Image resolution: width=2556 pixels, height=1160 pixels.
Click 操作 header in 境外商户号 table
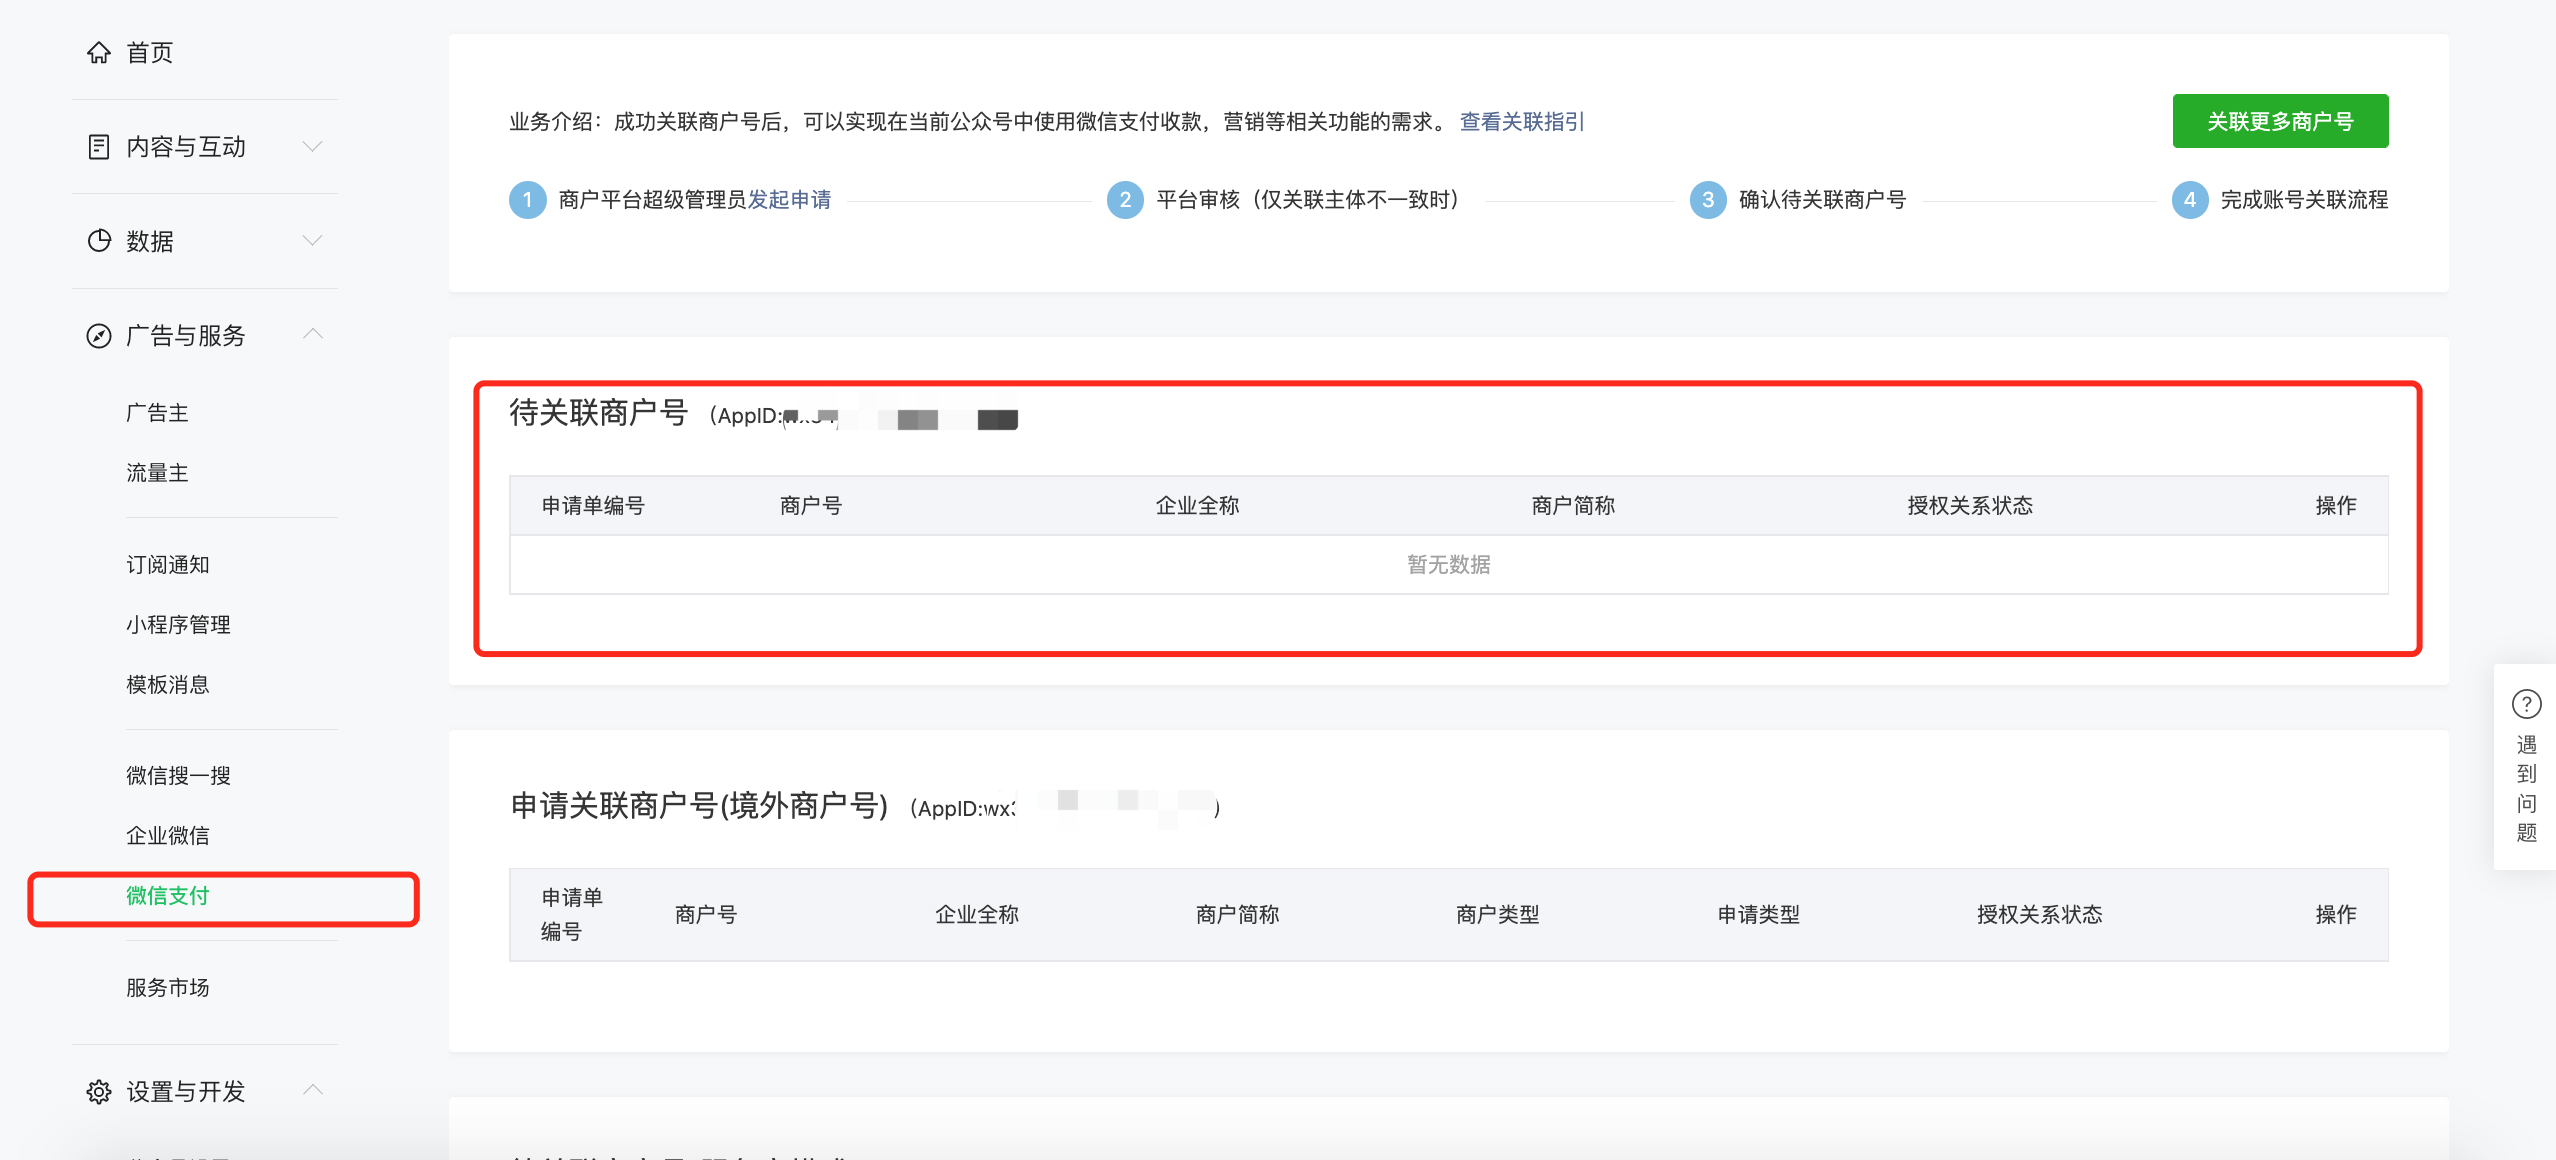click(2336, 915)
